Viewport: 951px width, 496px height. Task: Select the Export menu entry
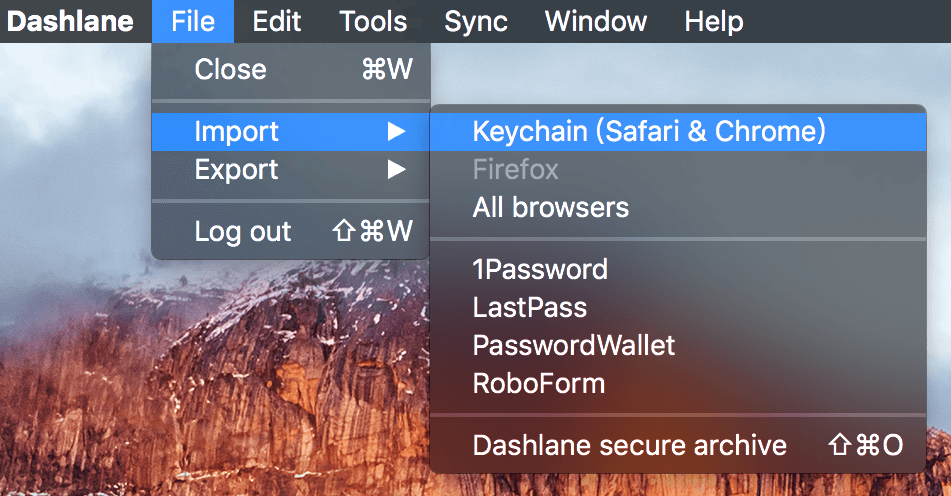pyautogui.click(x=291, y=169)
